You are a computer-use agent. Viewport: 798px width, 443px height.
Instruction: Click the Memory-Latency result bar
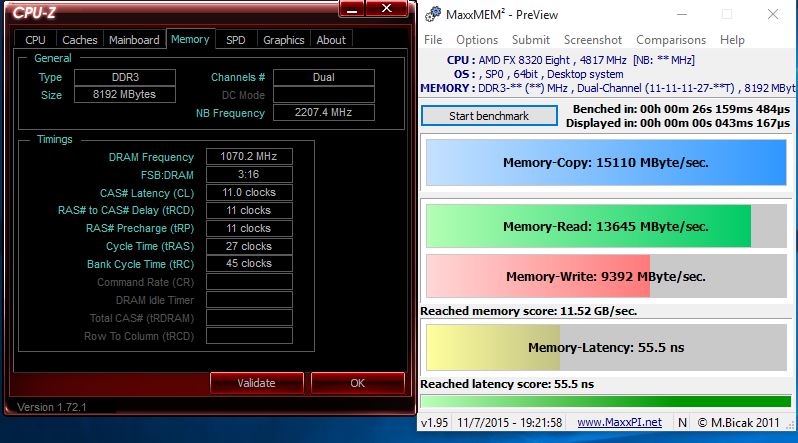(x=606, y=347)
